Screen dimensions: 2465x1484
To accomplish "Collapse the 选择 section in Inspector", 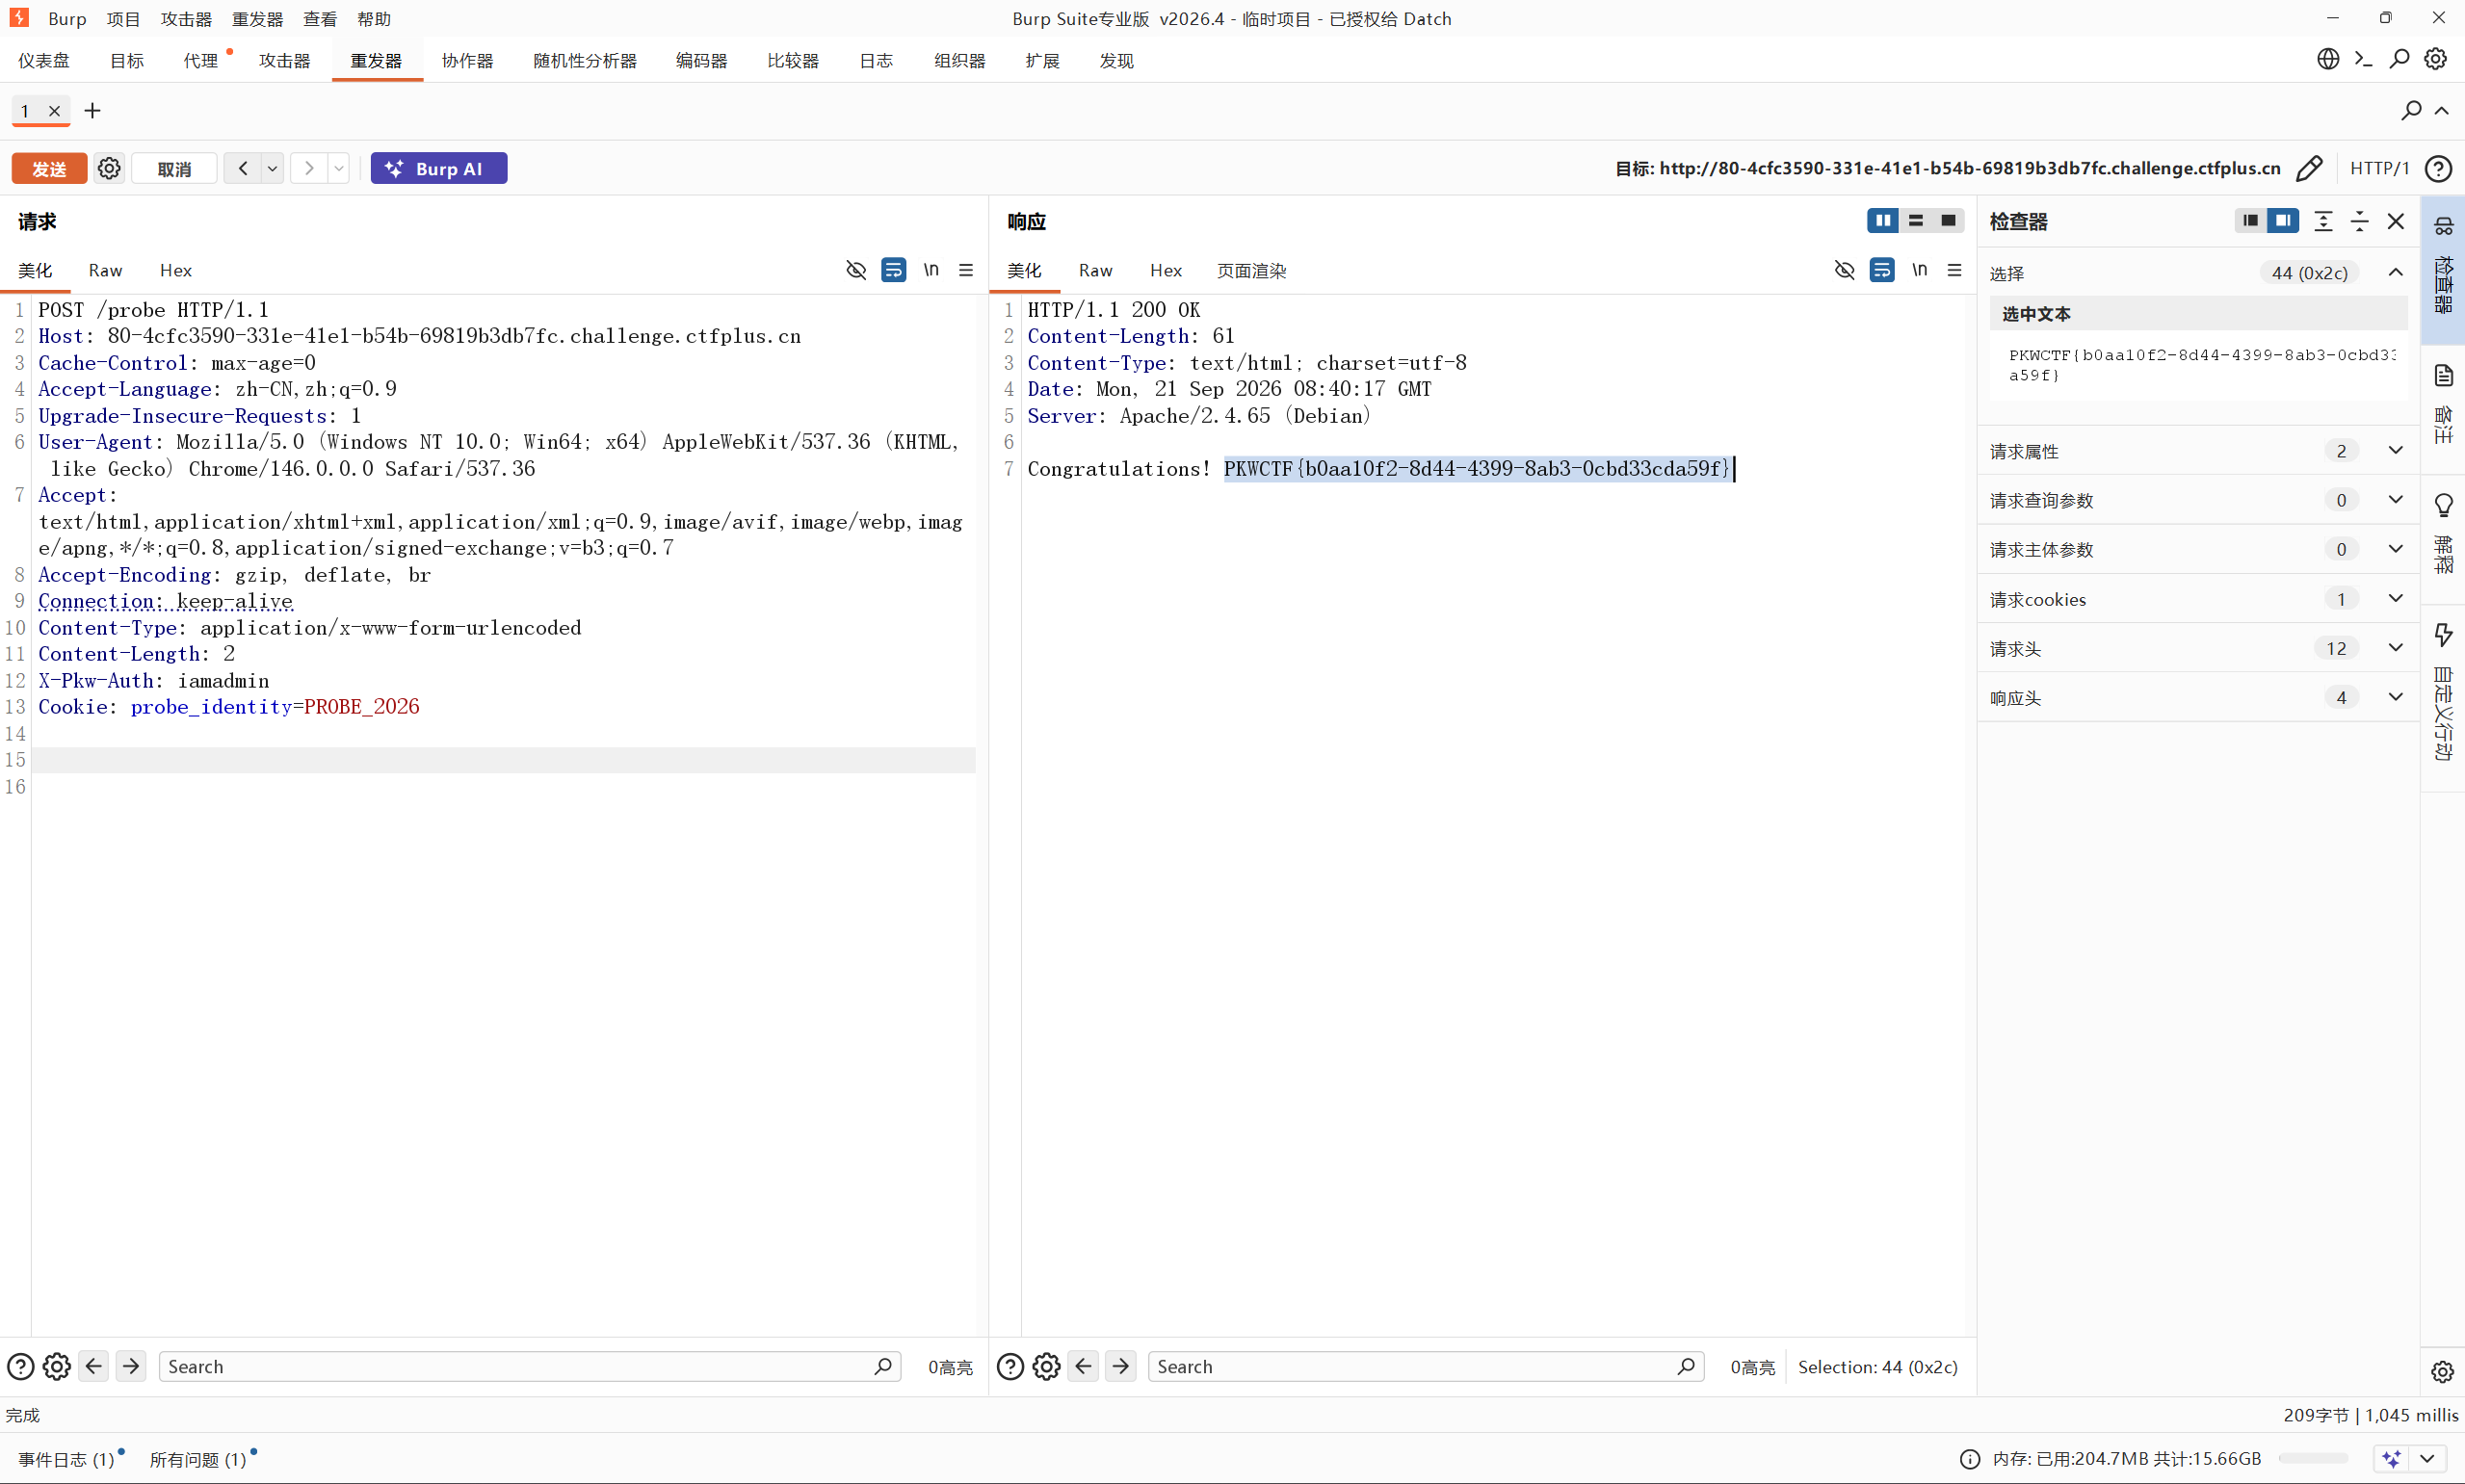I will [2396, 273].
